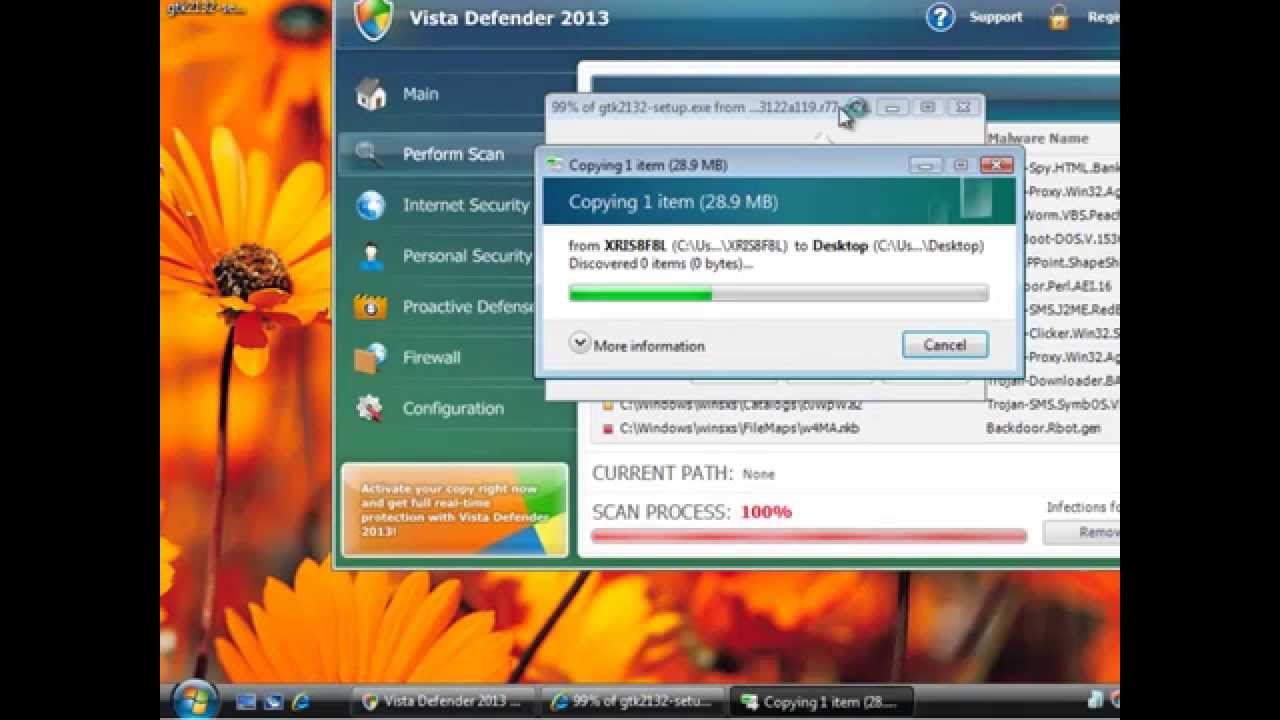
Task: Open Main menu item
Action: click(420, 94)
